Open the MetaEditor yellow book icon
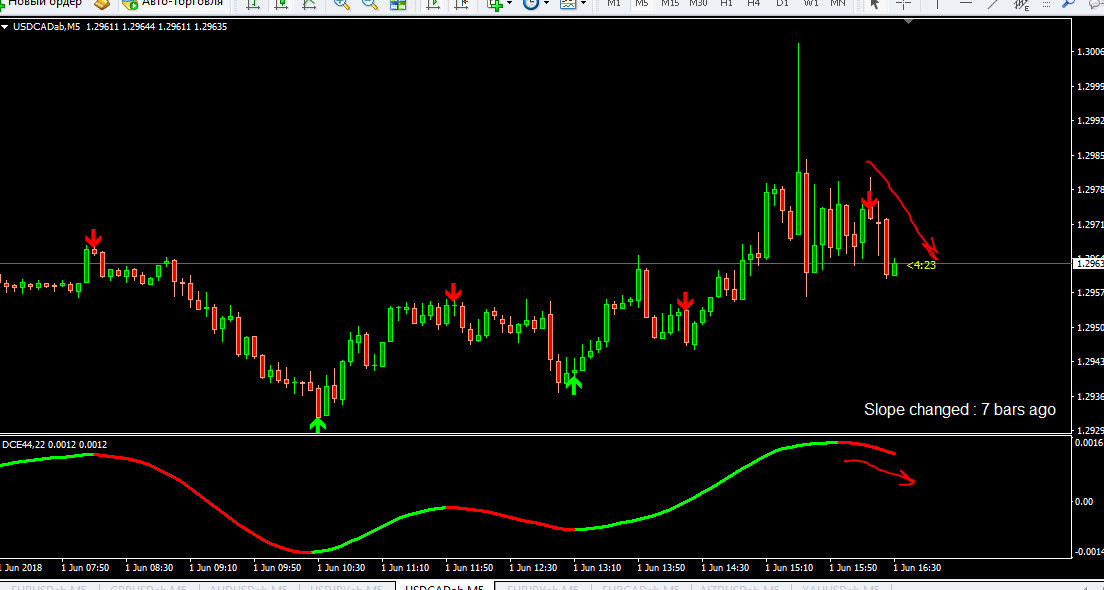The width and height of the screenshot is (1104, 590). click(103, 4)
